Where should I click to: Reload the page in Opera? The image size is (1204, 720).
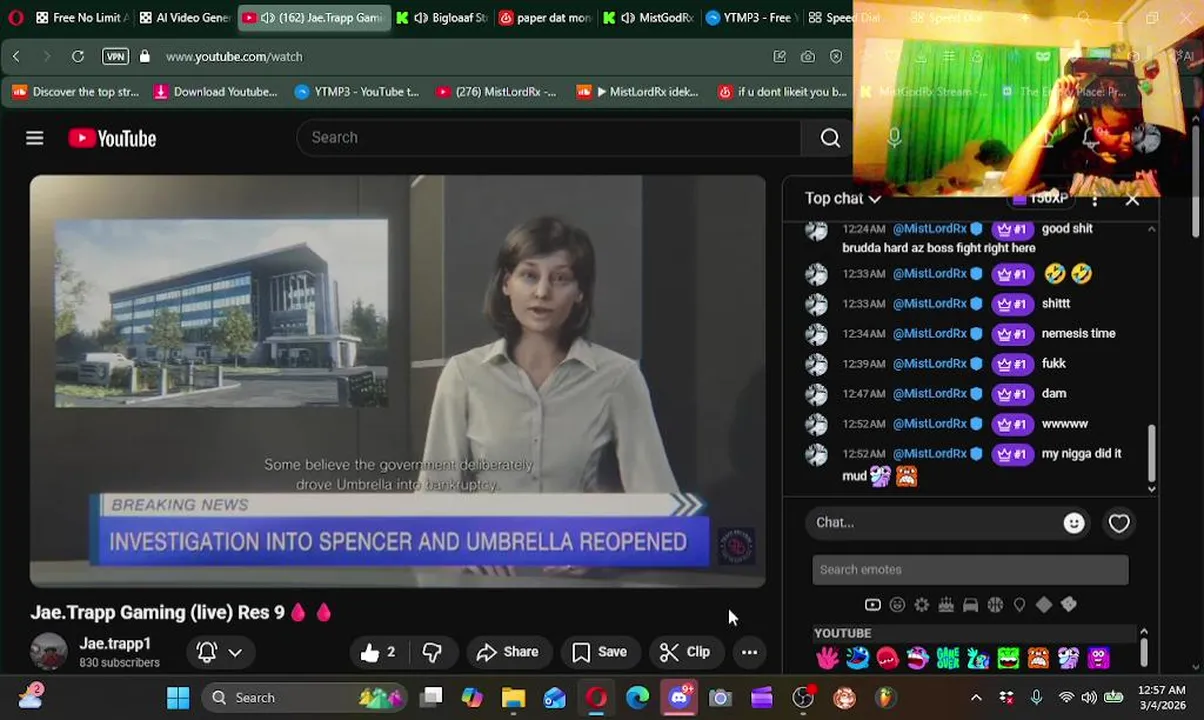pyautogui.click(x=78, y=56)
